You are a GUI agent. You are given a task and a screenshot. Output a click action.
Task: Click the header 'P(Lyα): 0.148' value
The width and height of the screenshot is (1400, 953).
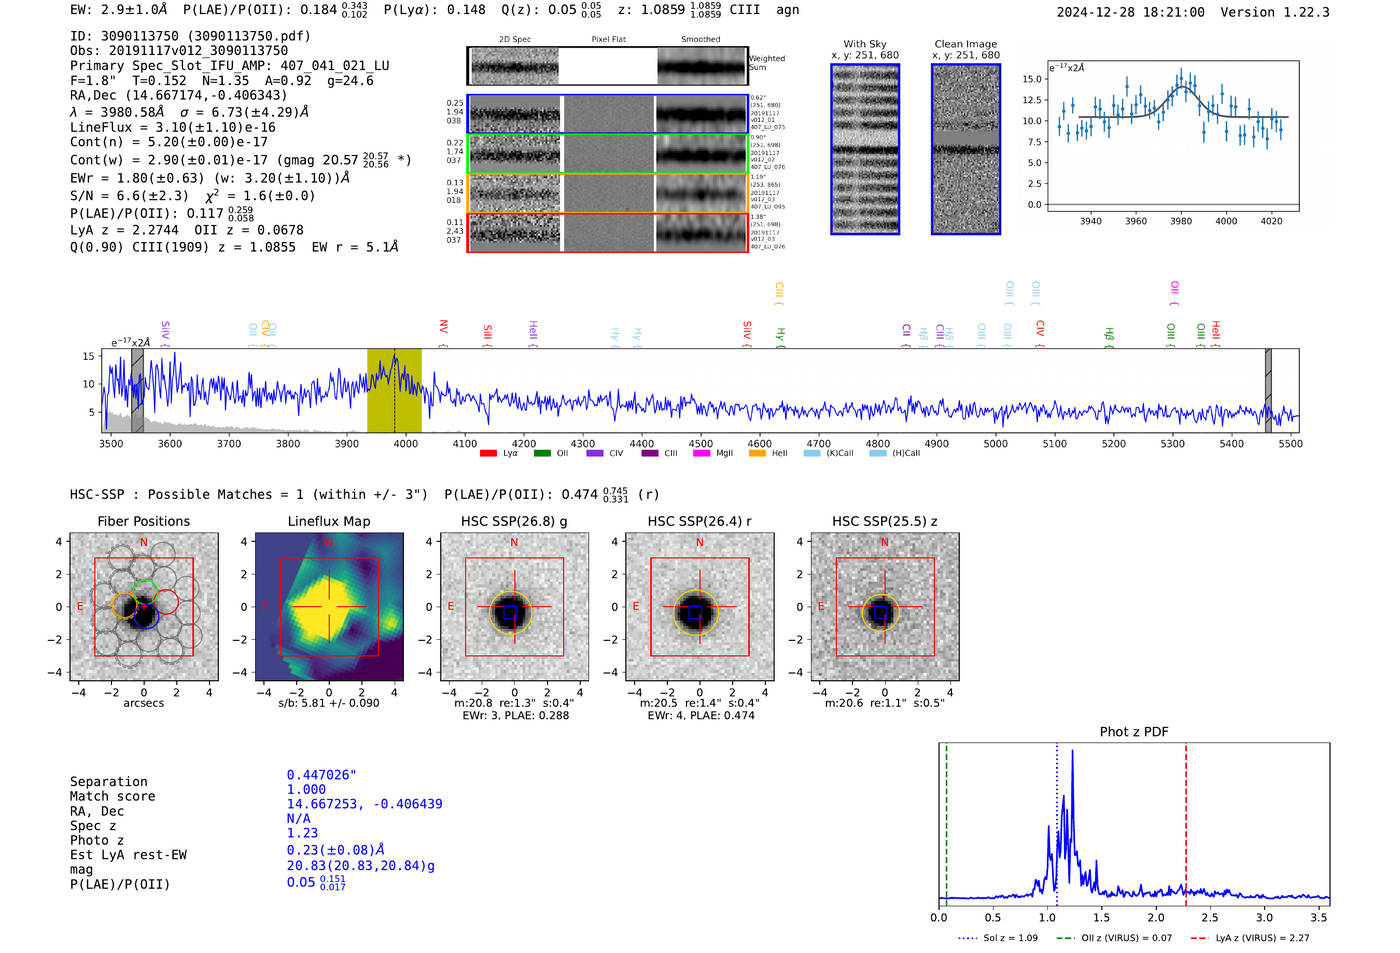435,10
